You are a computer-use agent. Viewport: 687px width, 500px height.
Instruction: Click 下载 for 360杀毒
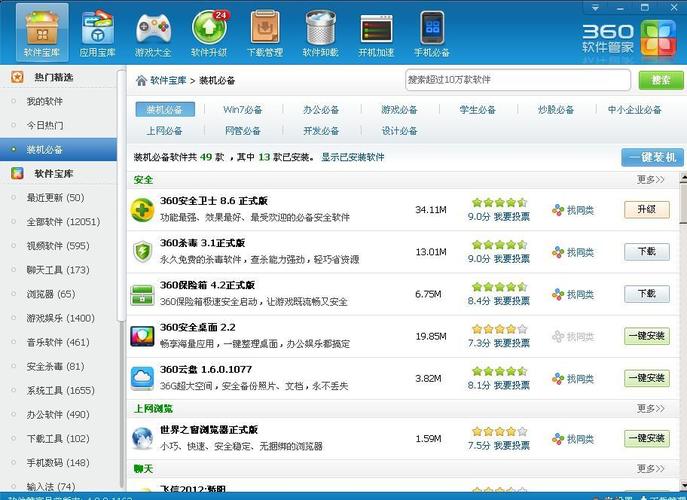(x=647, y=252)
